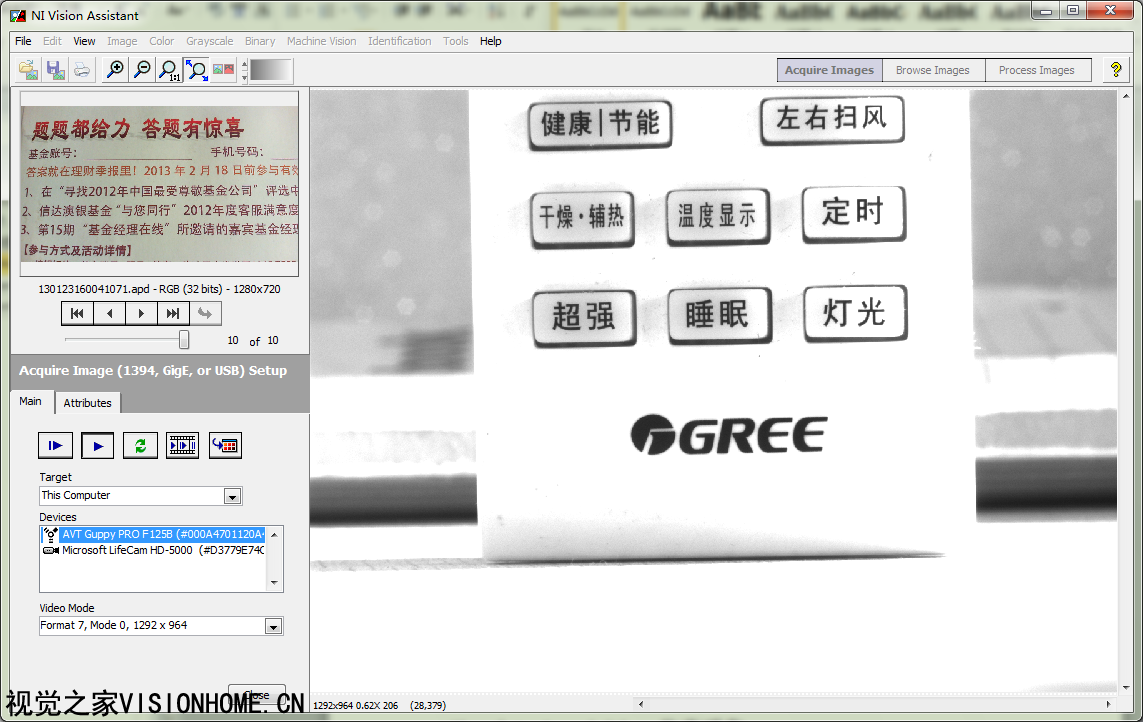Open the Video Mode dropdown

pyautogui.click(x=273, y=626)
